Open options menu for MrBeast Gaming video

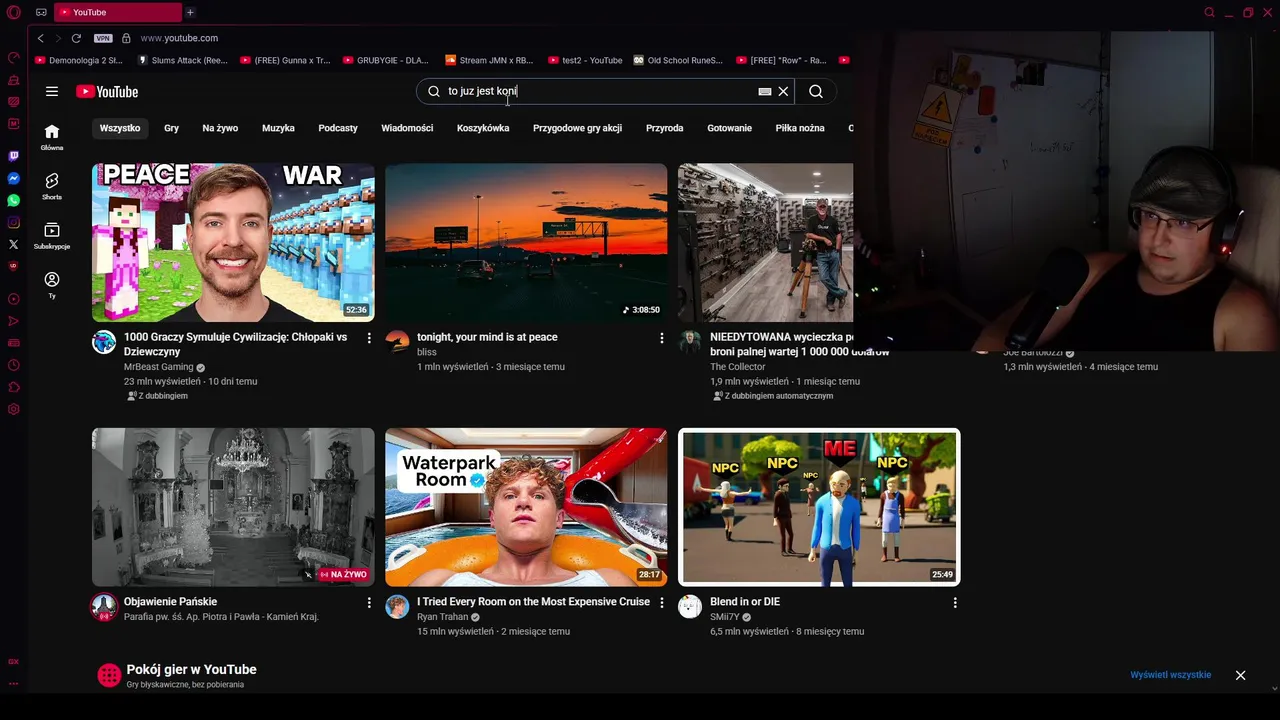(x=369, y=338)
